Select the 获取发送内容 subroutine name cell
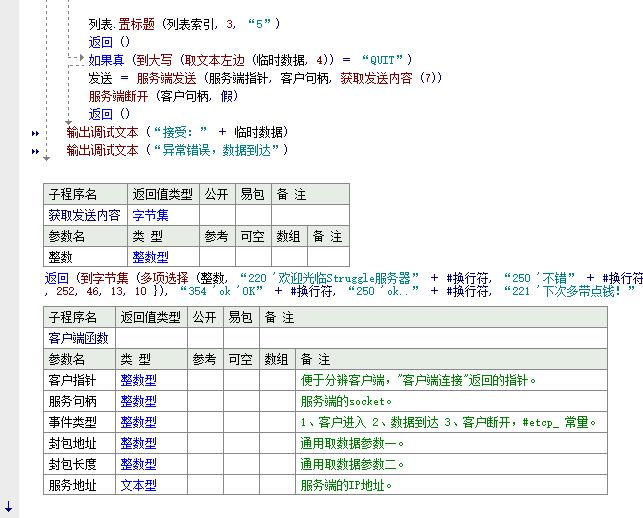This screenshot has width=643, height=518. click(84, 215)
